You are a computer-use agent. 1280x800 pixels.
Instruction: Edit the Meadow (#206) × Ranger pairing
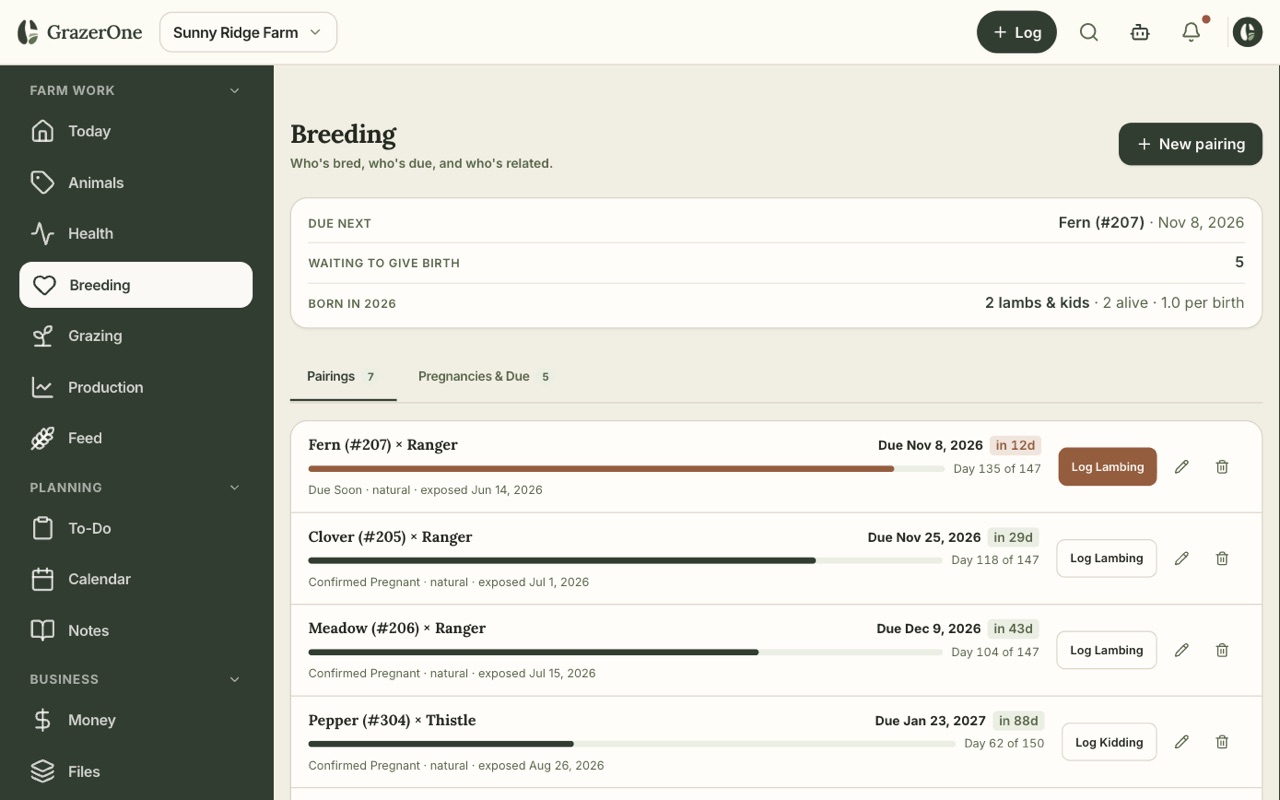(1182, 650)
